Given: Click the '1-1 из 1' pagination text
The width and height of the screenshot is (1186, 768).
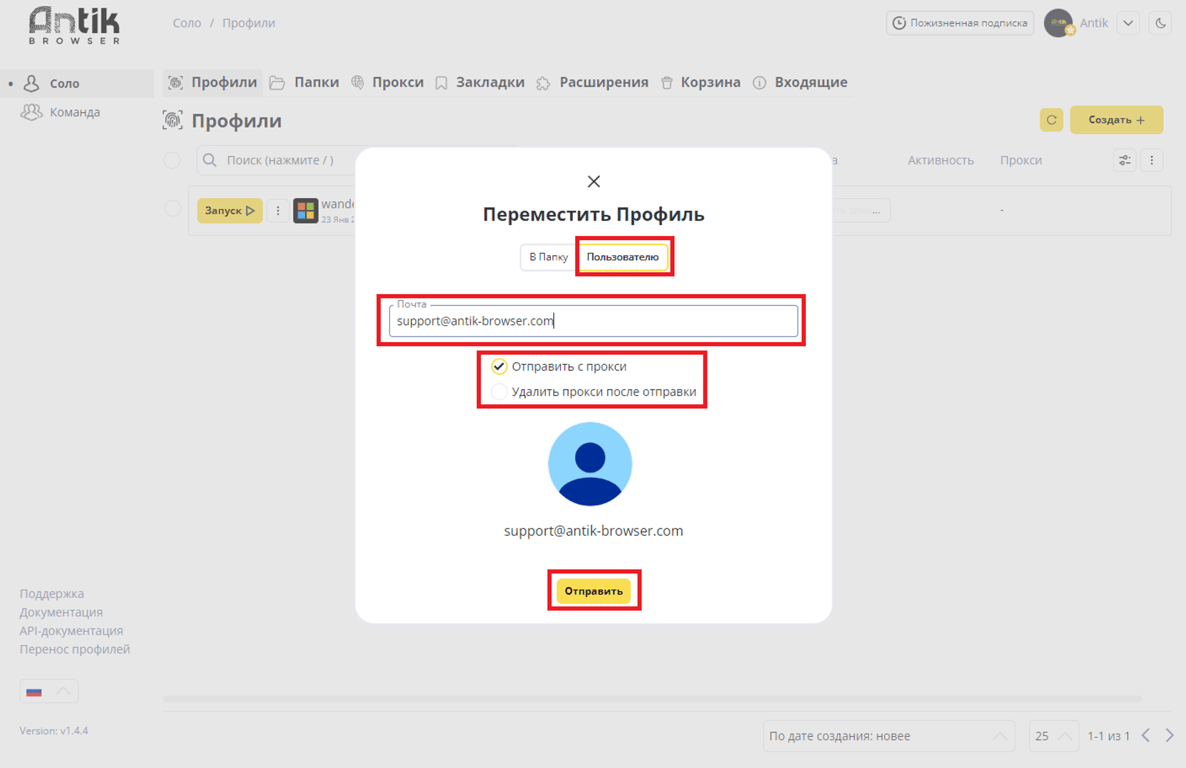Looking at the screenshot, I should [x=1109, y=735].
